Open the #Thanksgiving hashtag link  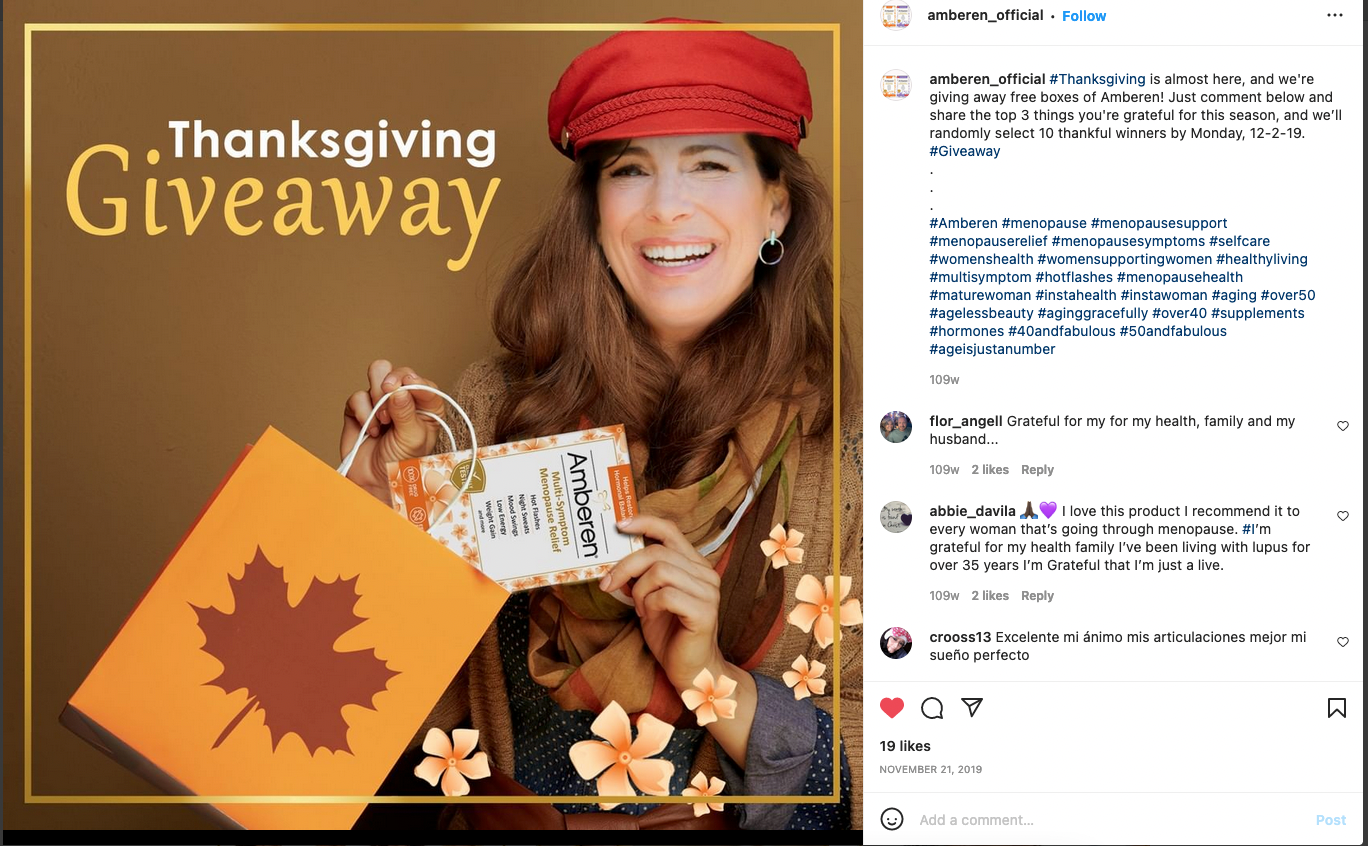[x=1097, y=79]
